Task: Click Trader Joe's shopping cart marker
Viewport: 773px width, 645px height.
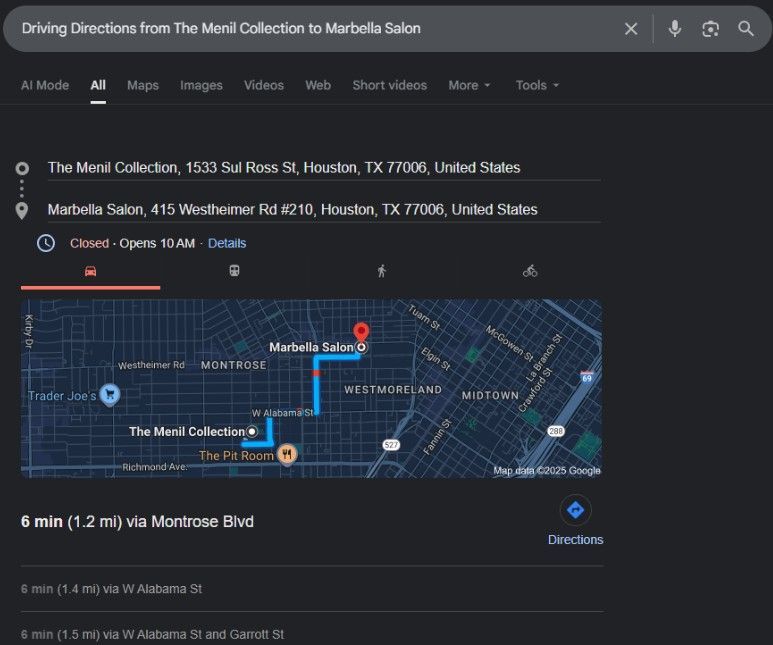Action: click(110, 395)
